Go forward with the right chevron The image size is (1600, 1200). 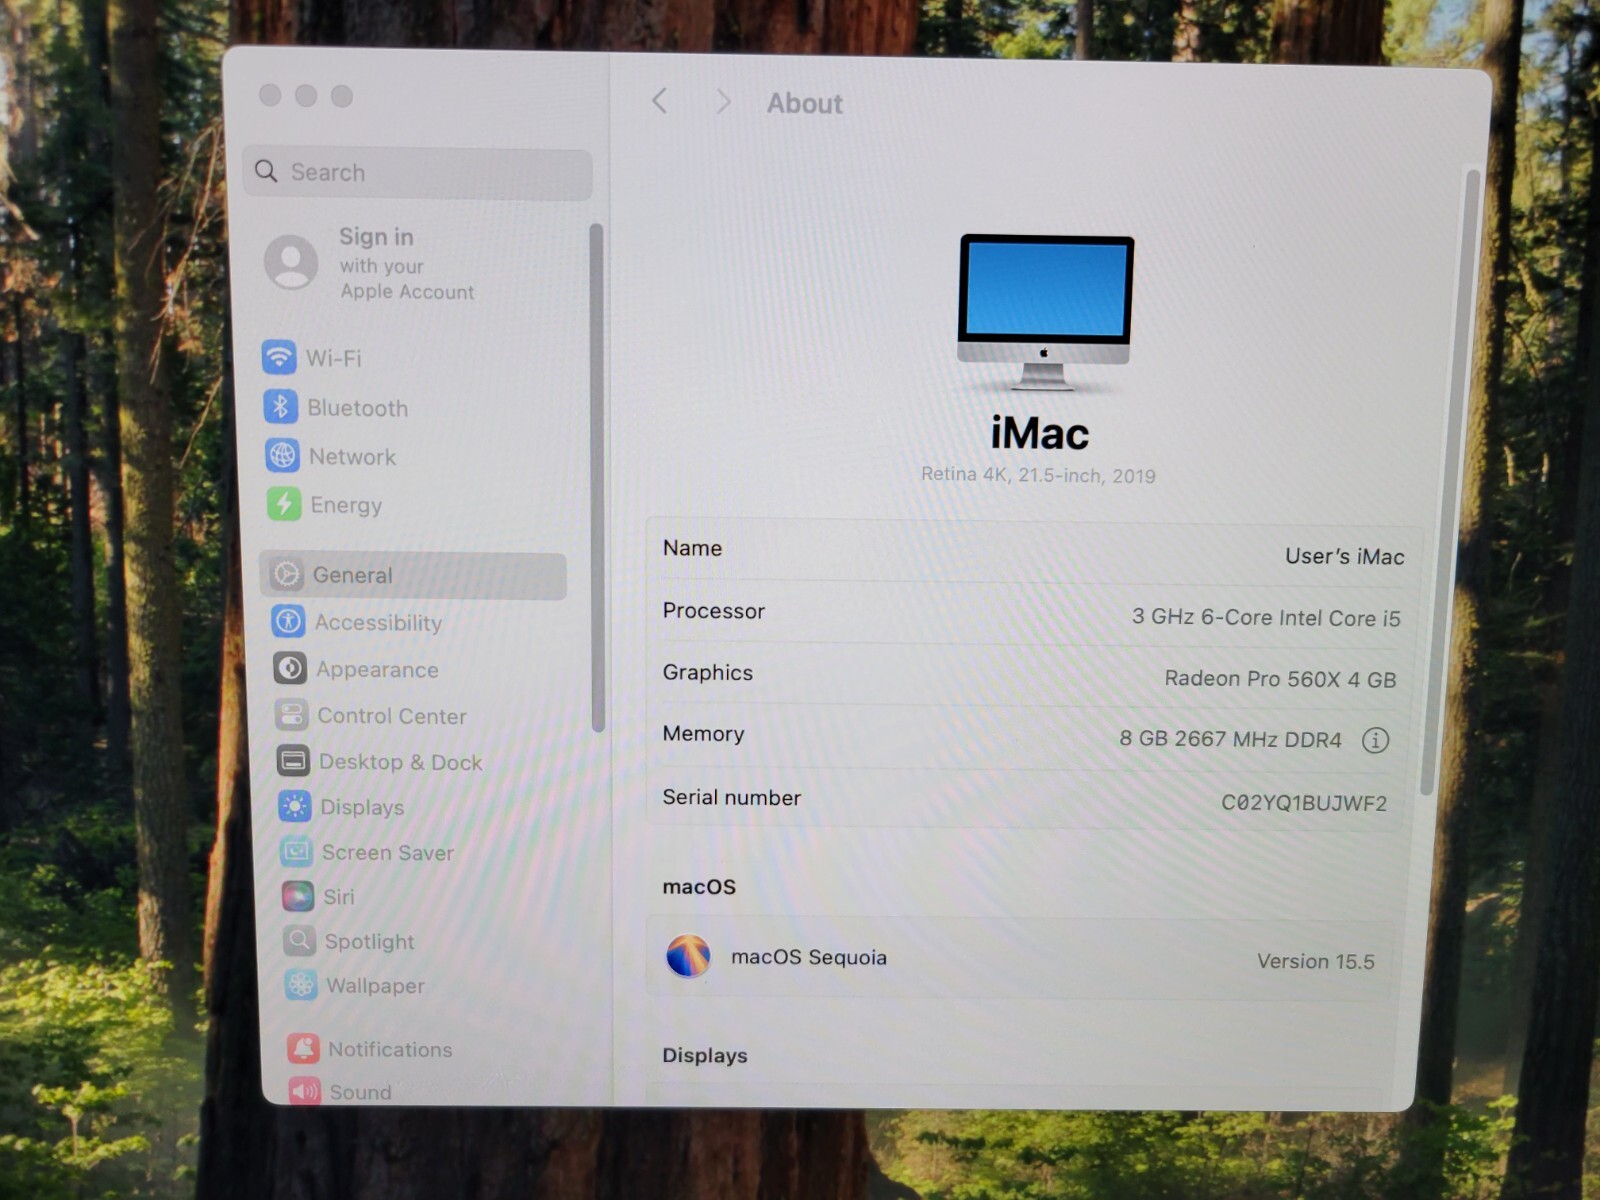point(723,102)
